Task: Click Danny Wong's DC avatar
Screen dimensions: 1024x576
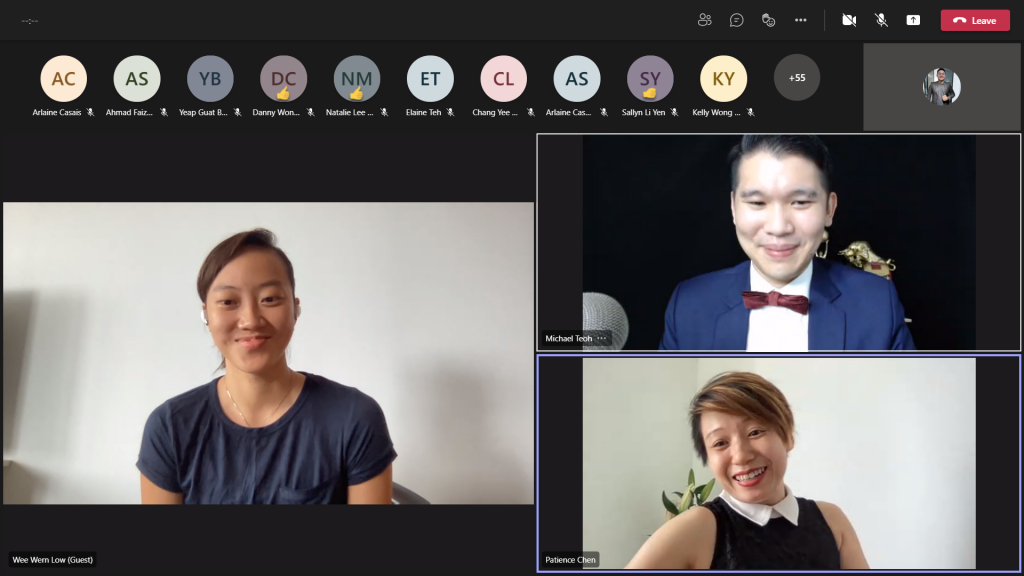Action: (x=283, y=79)
